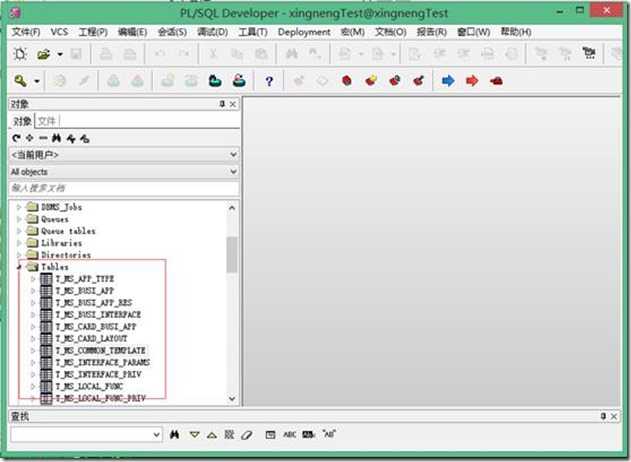
Task: Click the minus icon in object browser
Action: [43, 138]
